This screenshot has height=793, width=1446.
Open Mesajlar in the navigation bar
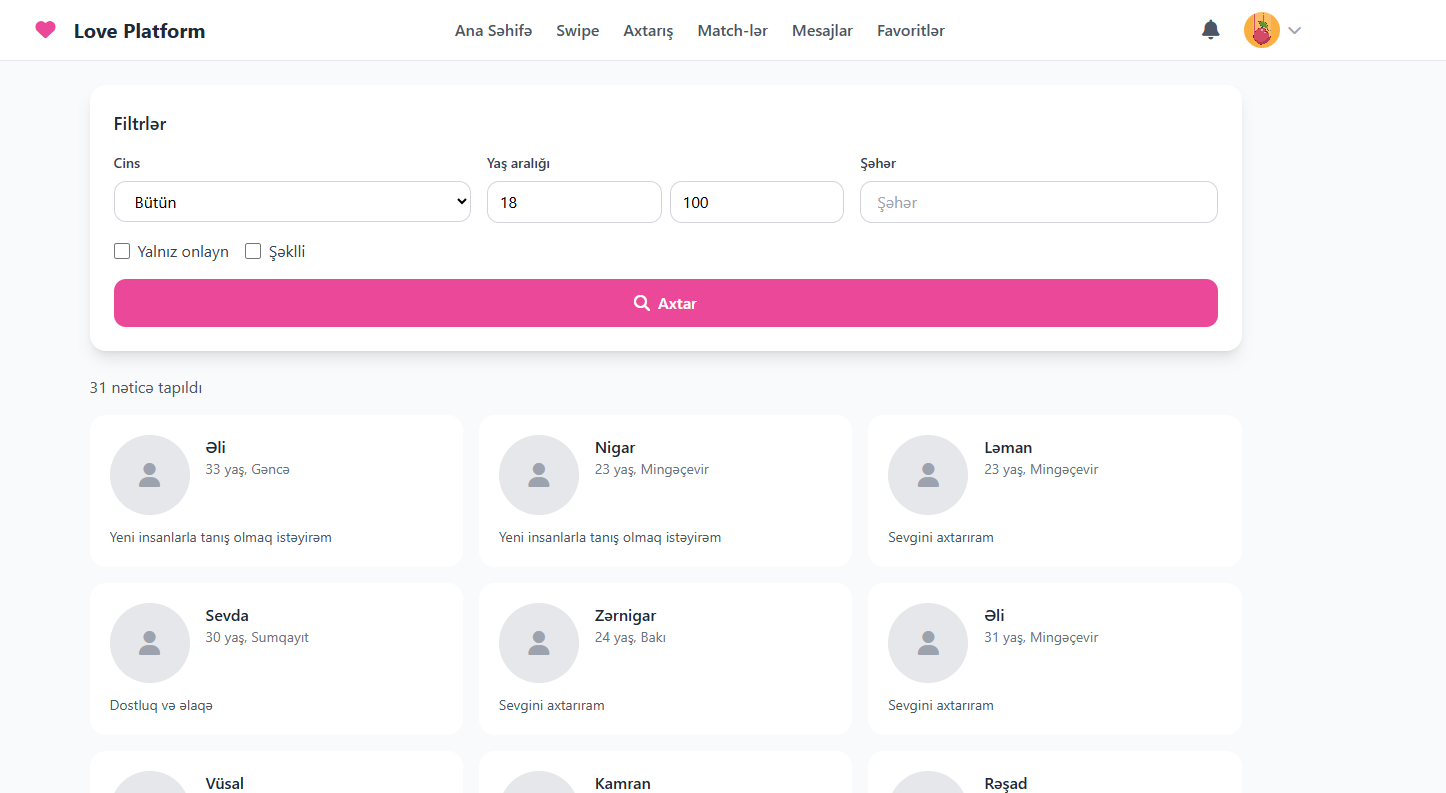coord(822,31)
